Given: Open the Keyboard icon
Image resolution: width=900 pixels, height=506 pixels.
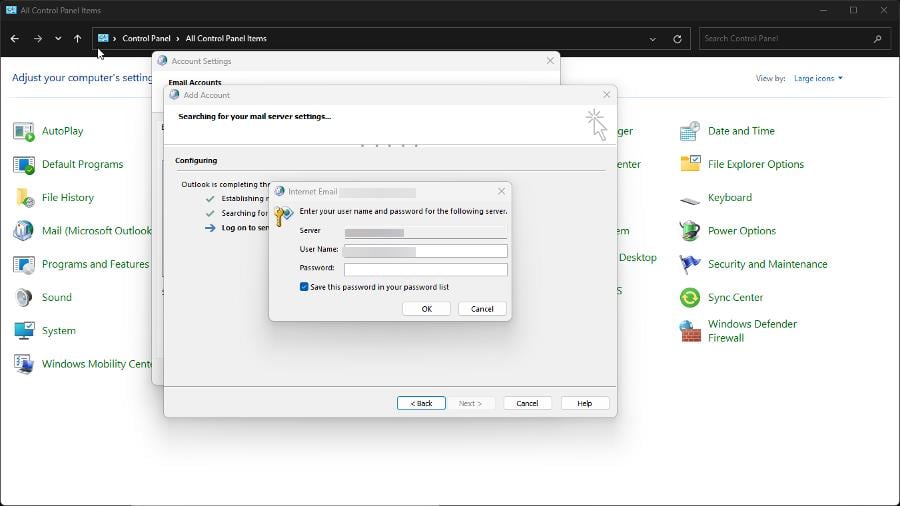Looking at the screenshot, I should point(690,199).
